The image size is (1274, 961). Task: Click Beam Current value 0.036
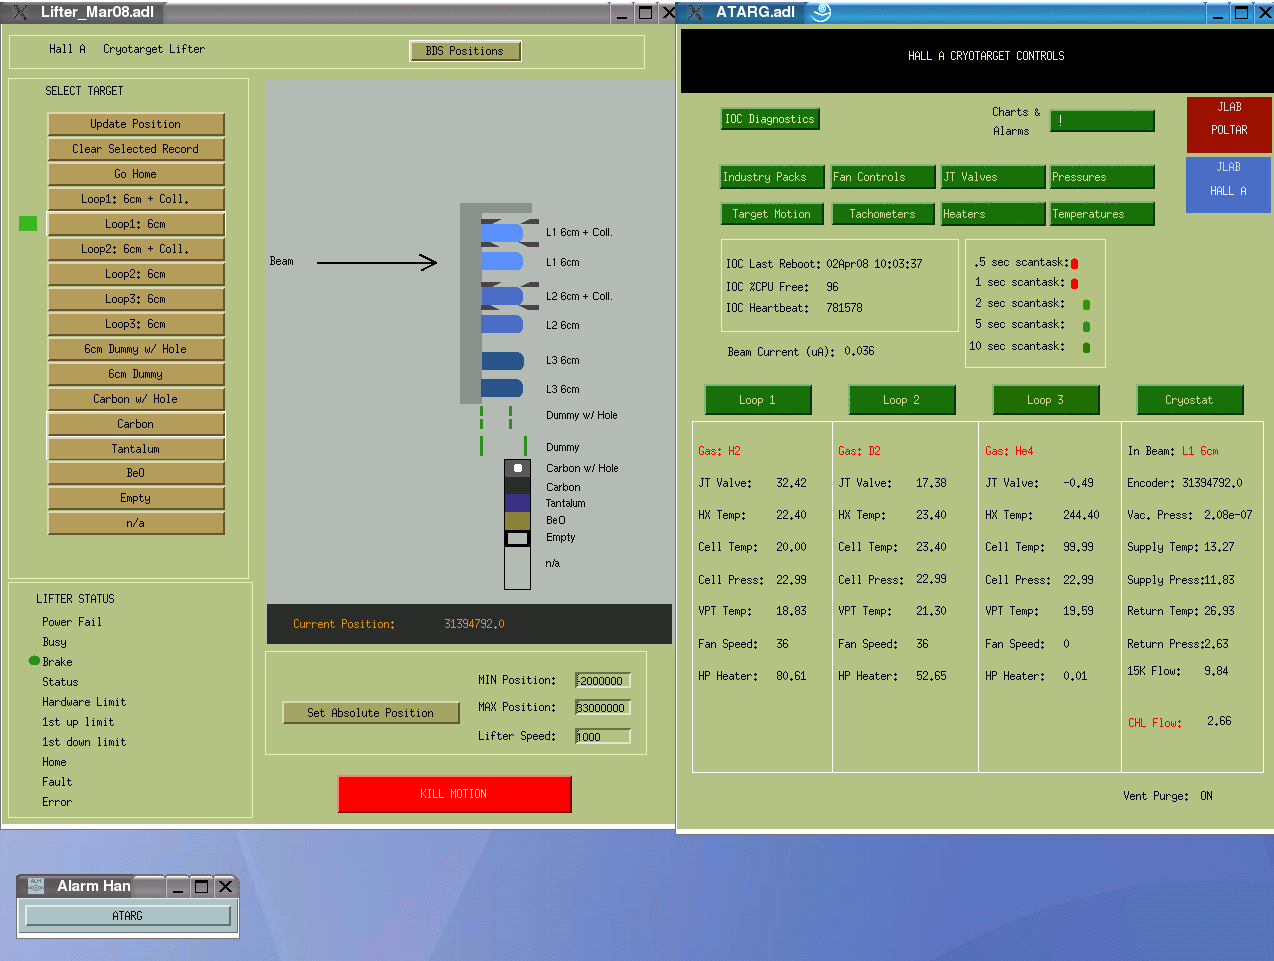click(x=859, y=352)
